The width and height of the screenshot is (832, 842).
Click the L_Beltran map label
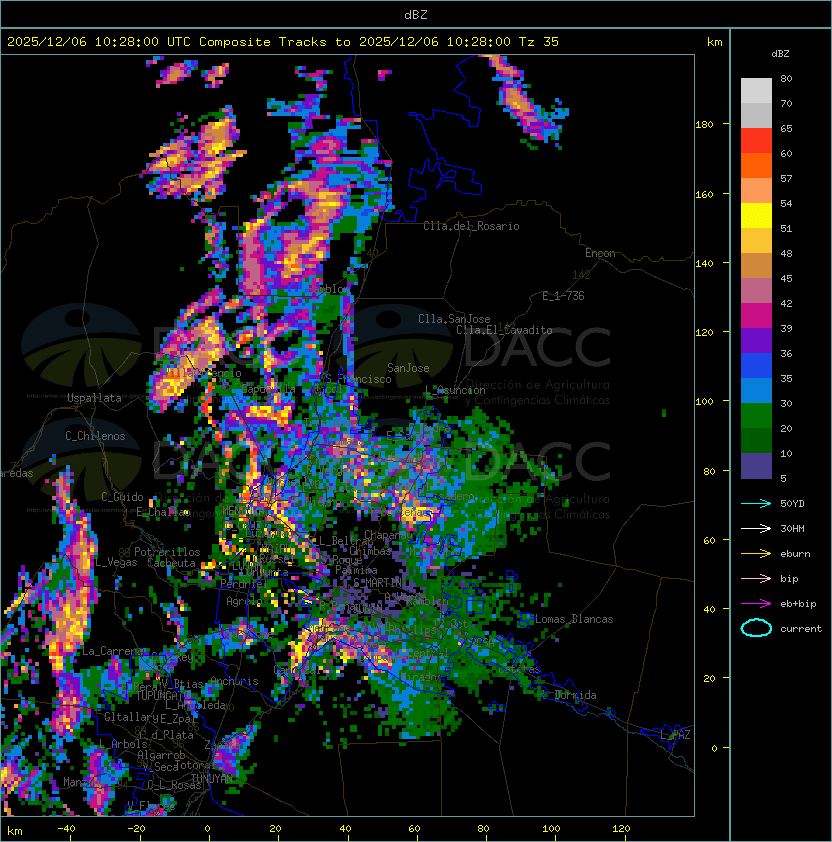tap(346, 541)
